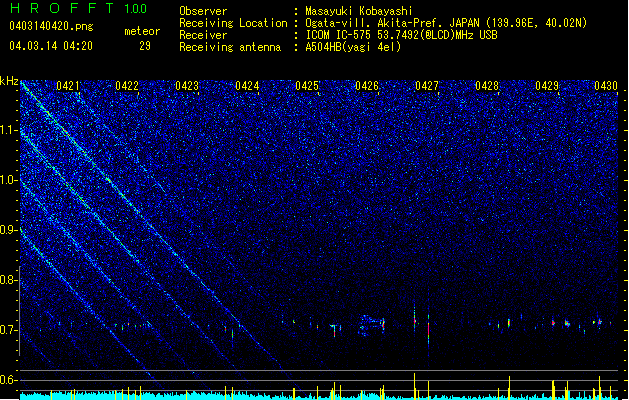Click the date stamp 04.03.14 04:20
The height and width of the screenshot is (400, 629).
(x=51, y=46)
